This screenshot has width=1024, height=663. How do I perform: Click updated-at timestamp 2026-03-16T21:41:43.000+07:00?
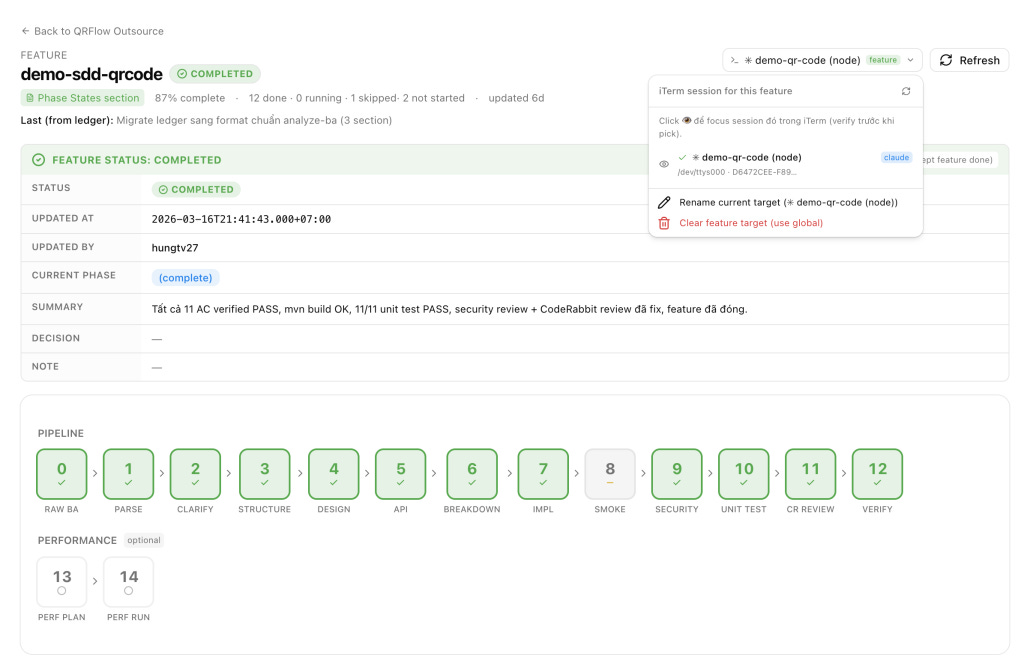click(241, 219)
